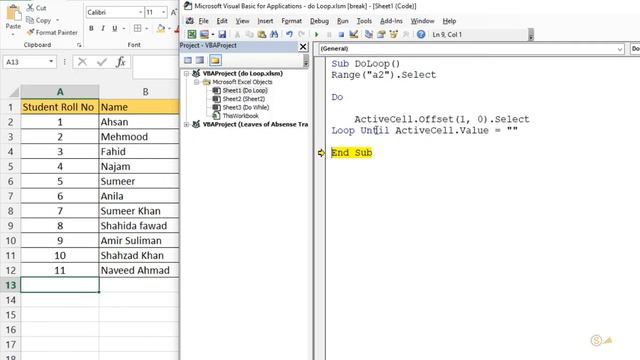Image resolution: width=640 pixels, height=360 pixels.
Task: Open Find using the binoculars icon
Action: [274, 35]
